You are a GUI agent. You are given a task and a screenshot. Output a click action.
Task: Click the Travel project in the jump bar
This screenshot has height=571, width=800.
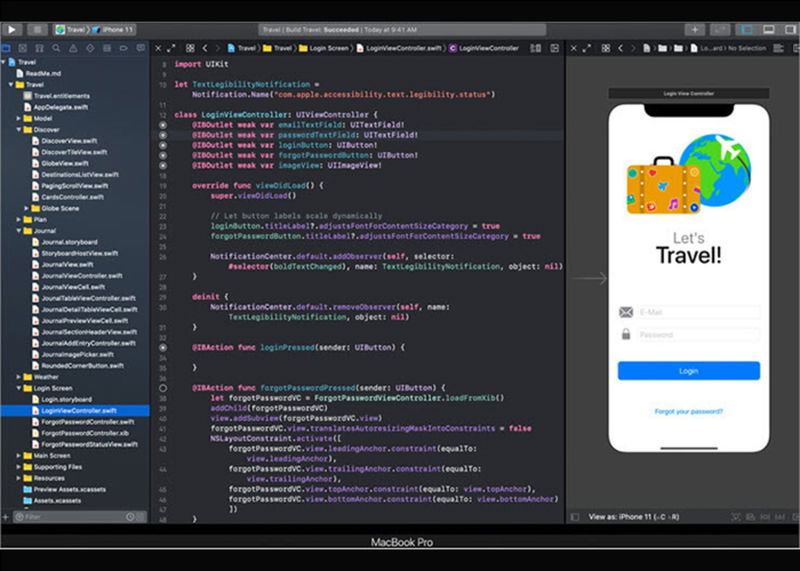241,48
